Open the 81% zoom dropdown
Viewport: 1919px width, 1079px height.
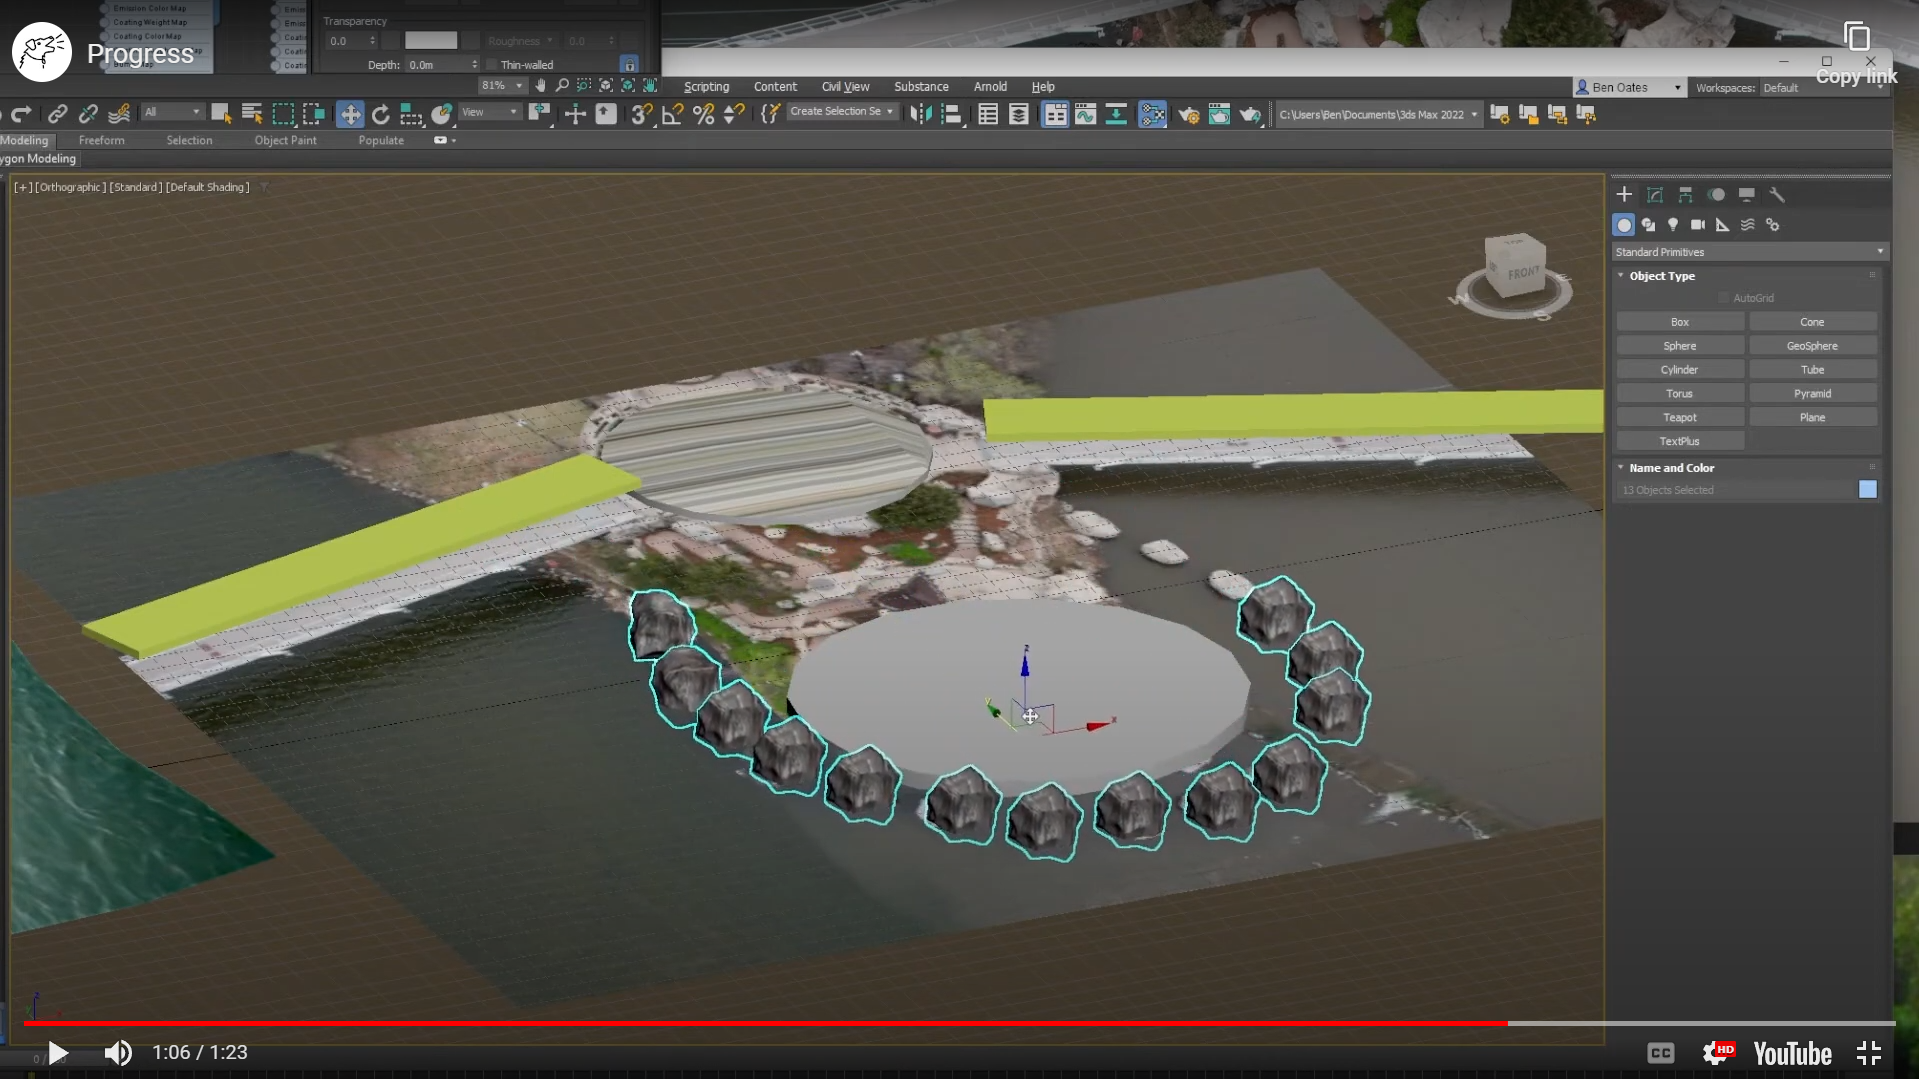pos(502,86)
